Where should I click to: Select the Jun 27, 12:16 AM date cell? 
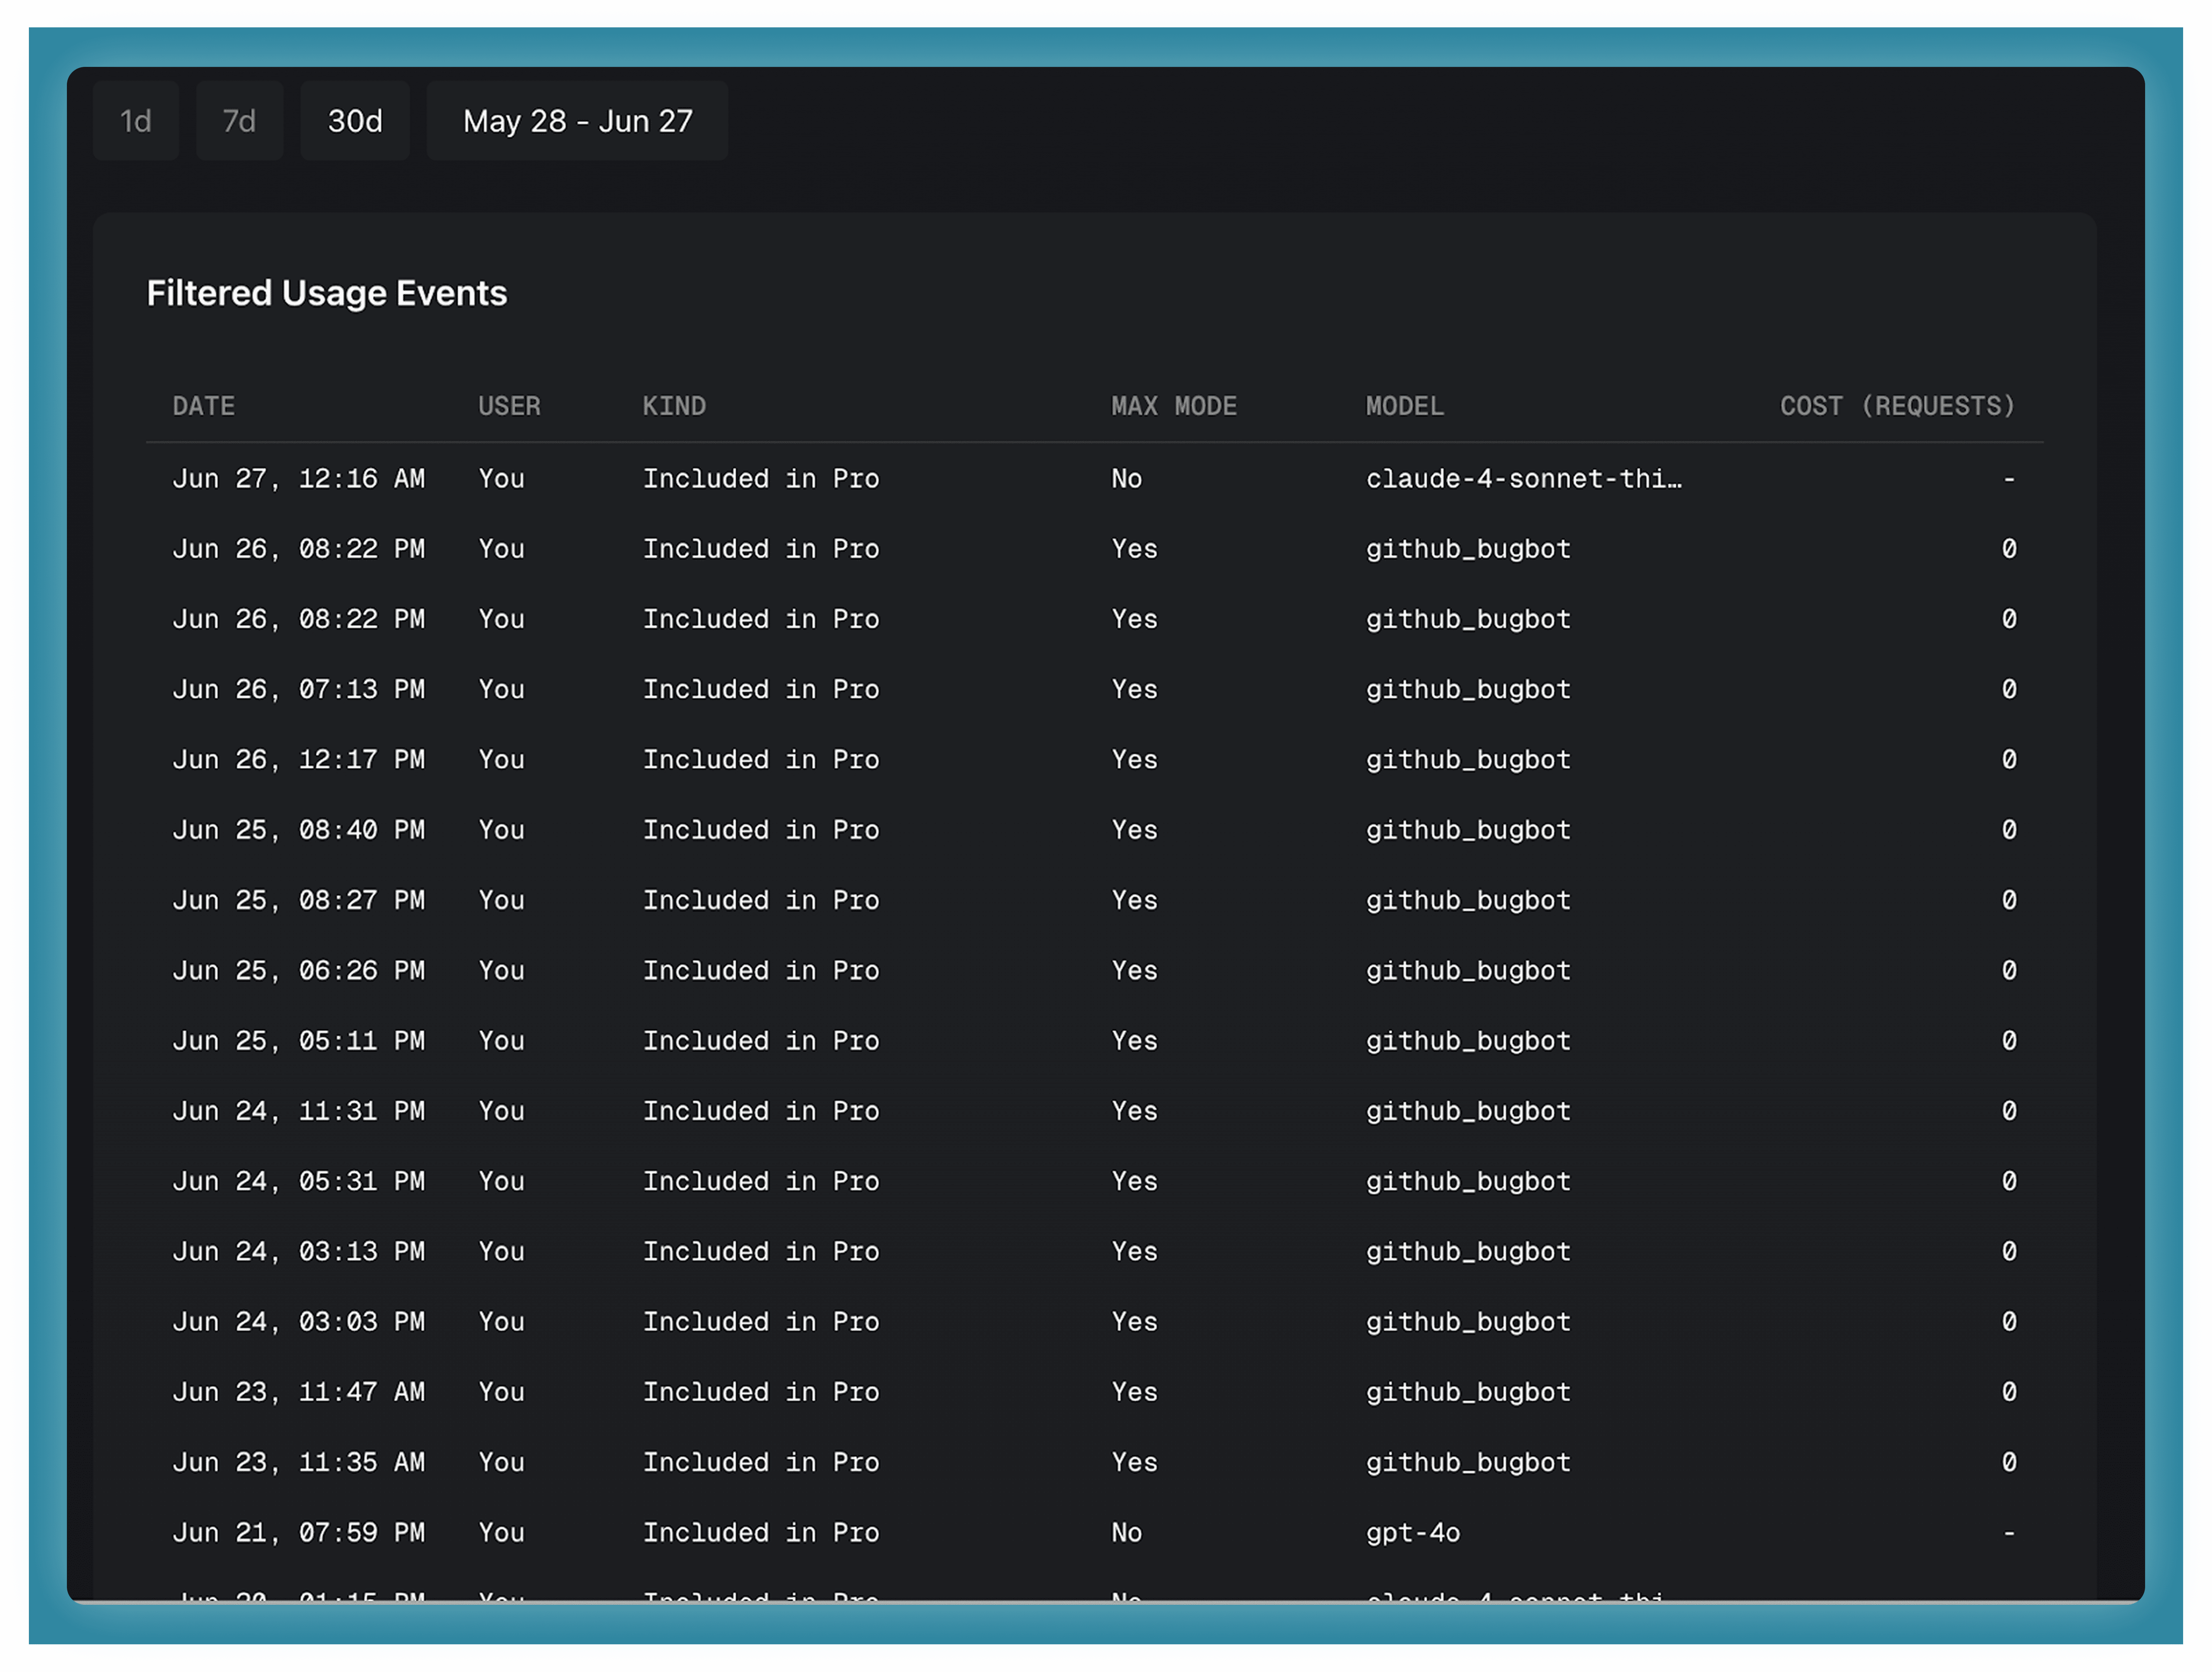(299, 479)
